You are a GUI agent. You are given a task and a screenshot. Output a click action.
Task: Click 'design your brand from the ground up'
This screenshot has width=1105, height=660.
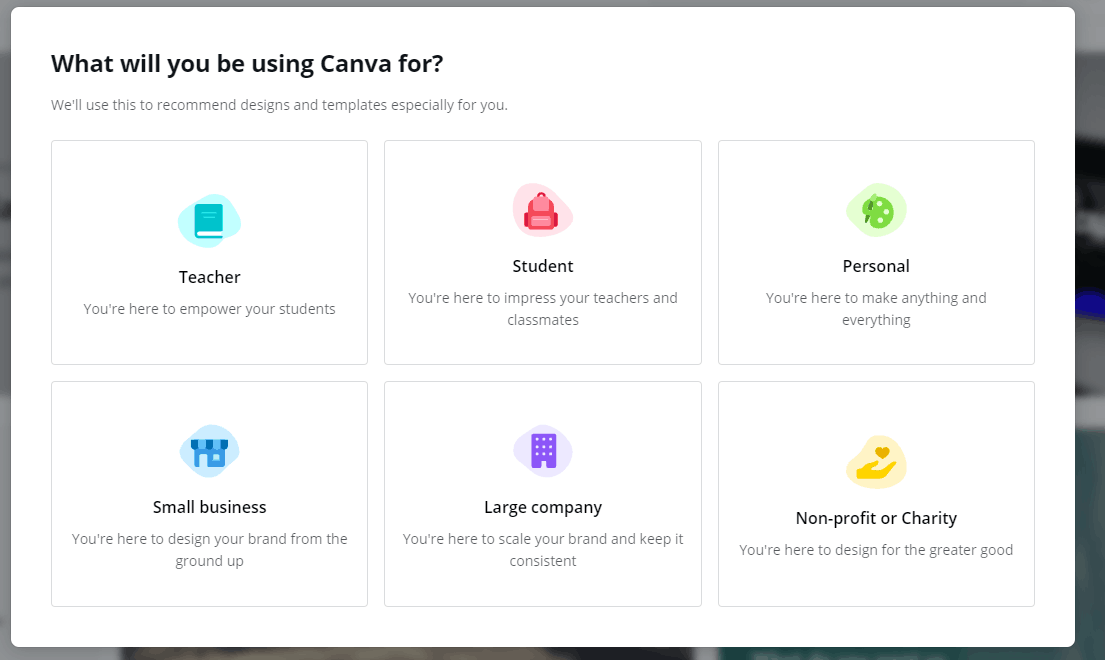coord(209,549)
